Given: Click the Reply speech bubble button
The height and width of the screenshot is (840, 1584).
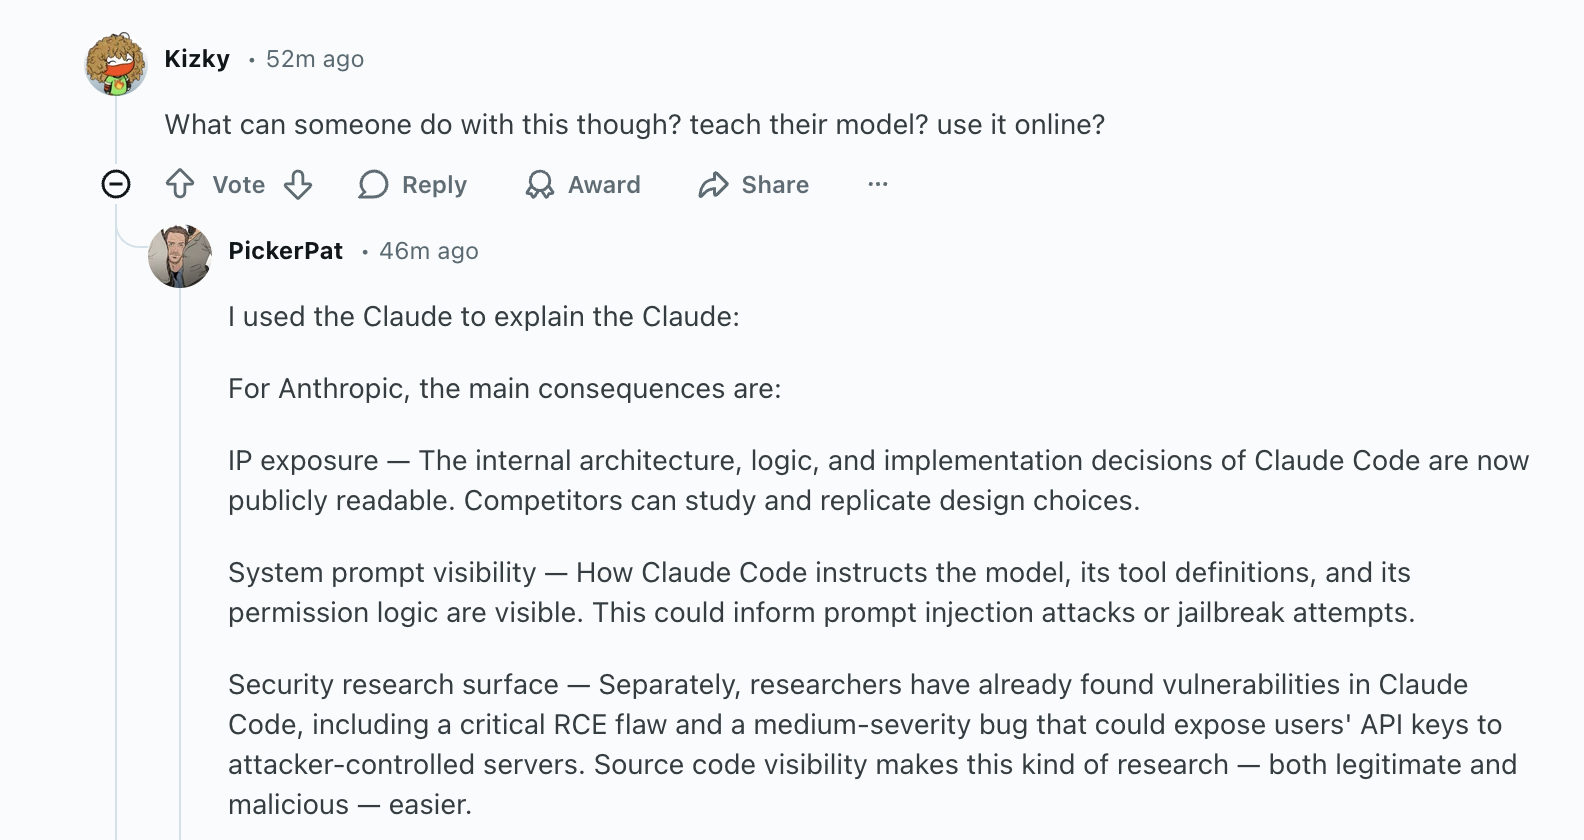Looking at the screenshot, I should pos(413,184).
